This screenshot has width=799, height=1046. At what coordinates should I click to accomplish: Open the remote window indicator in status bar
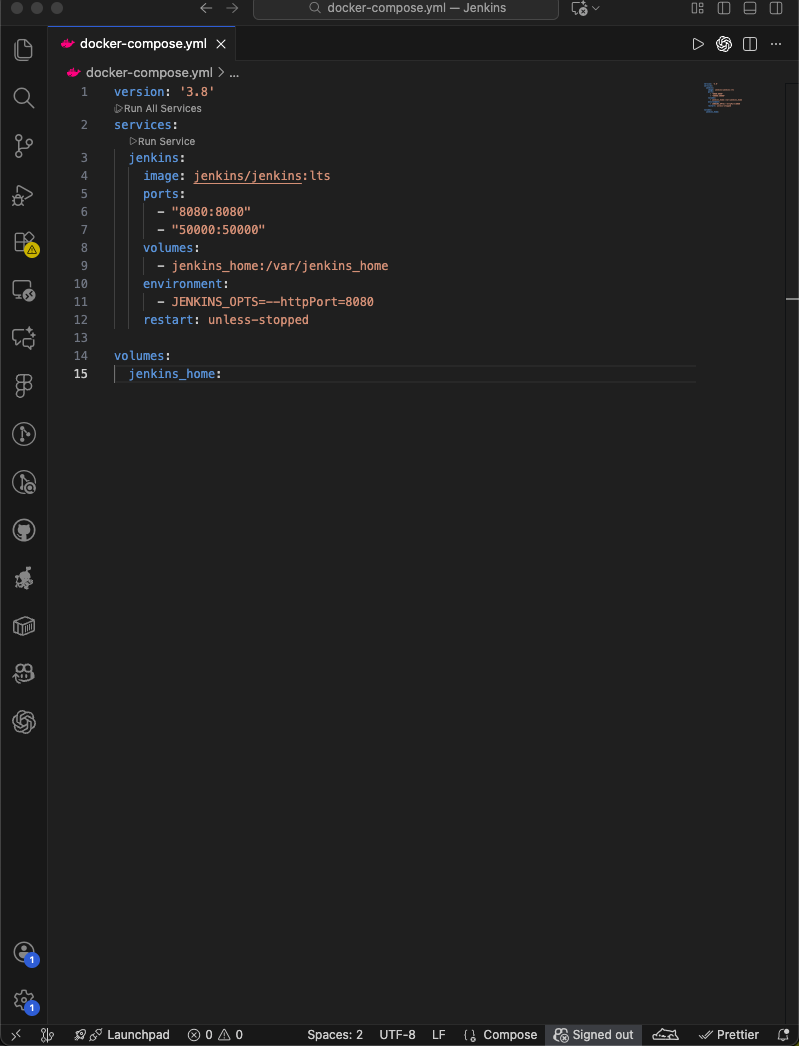[x=17, y=1035]
